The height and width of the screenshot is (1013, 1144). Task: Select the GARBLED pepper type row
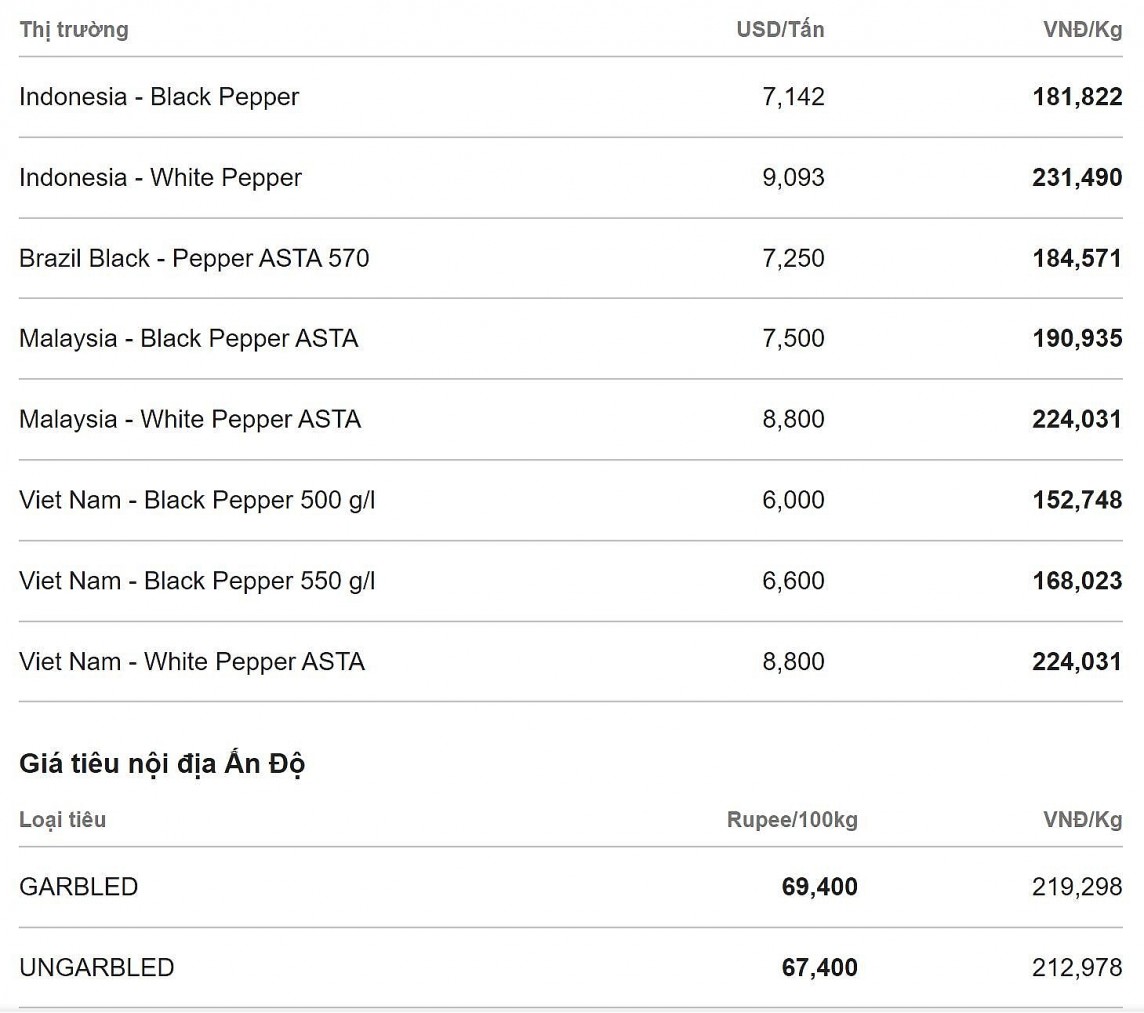click(78, 887)
